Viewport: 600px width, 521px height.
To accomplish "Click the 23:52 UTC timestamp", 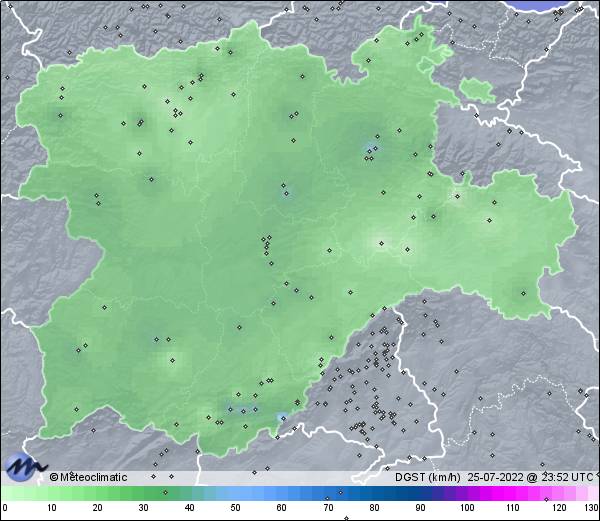I will (x=567, y=477).
